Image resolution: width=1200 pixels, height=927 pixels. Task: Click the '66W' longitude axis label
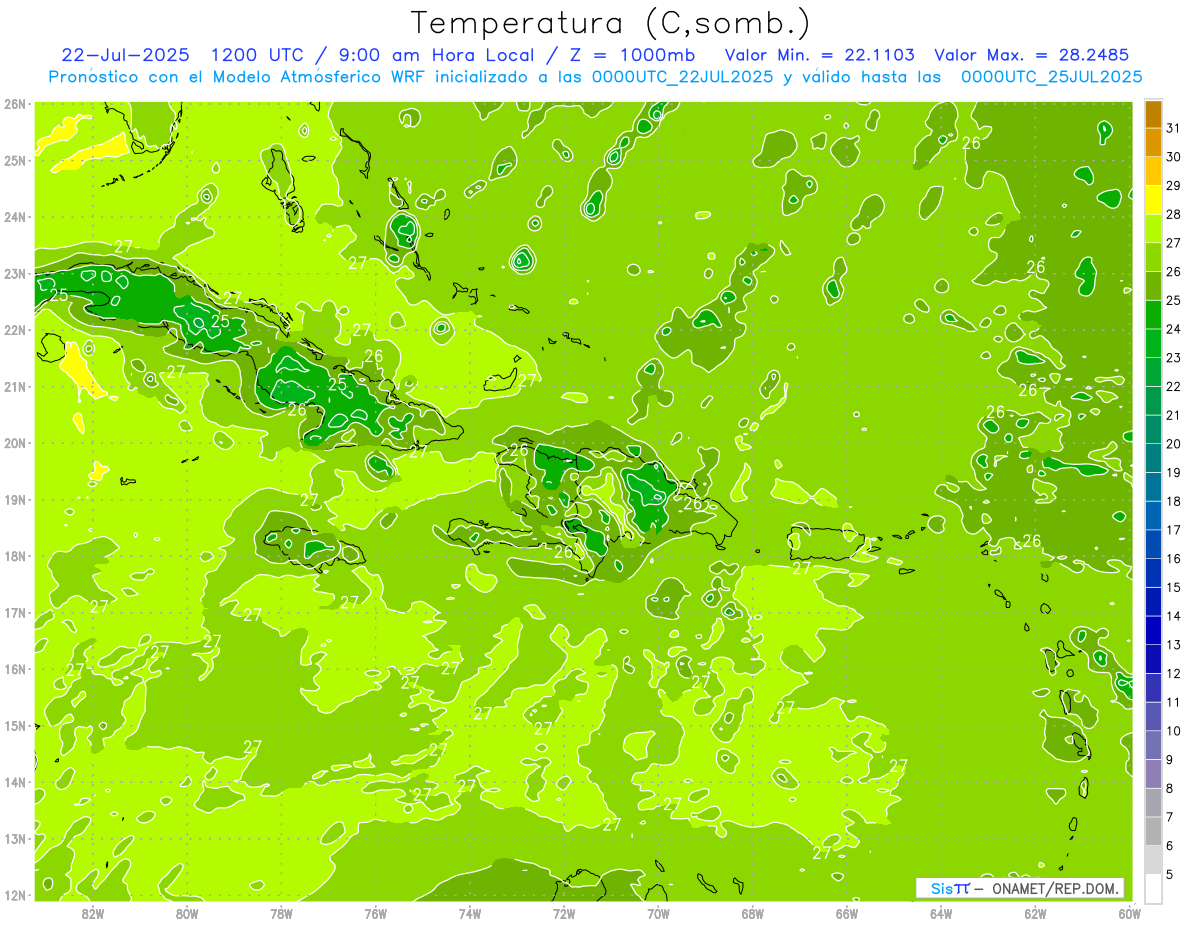point(847,913)
